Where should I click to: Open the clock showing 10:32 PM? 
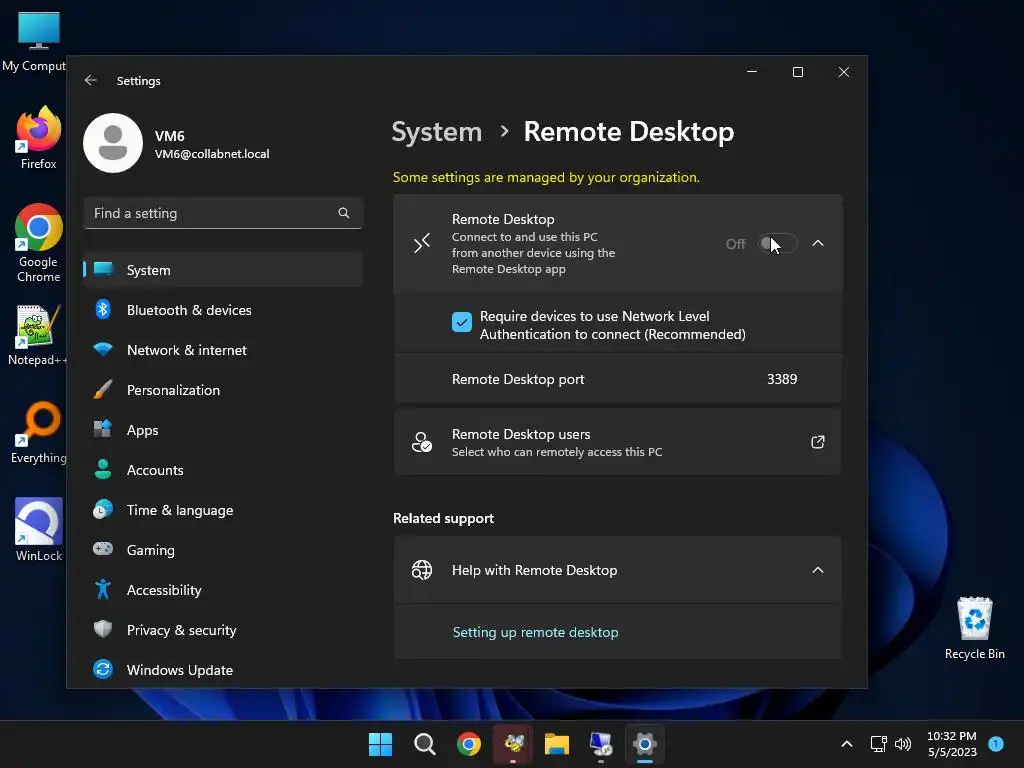(x=952, y=744)
